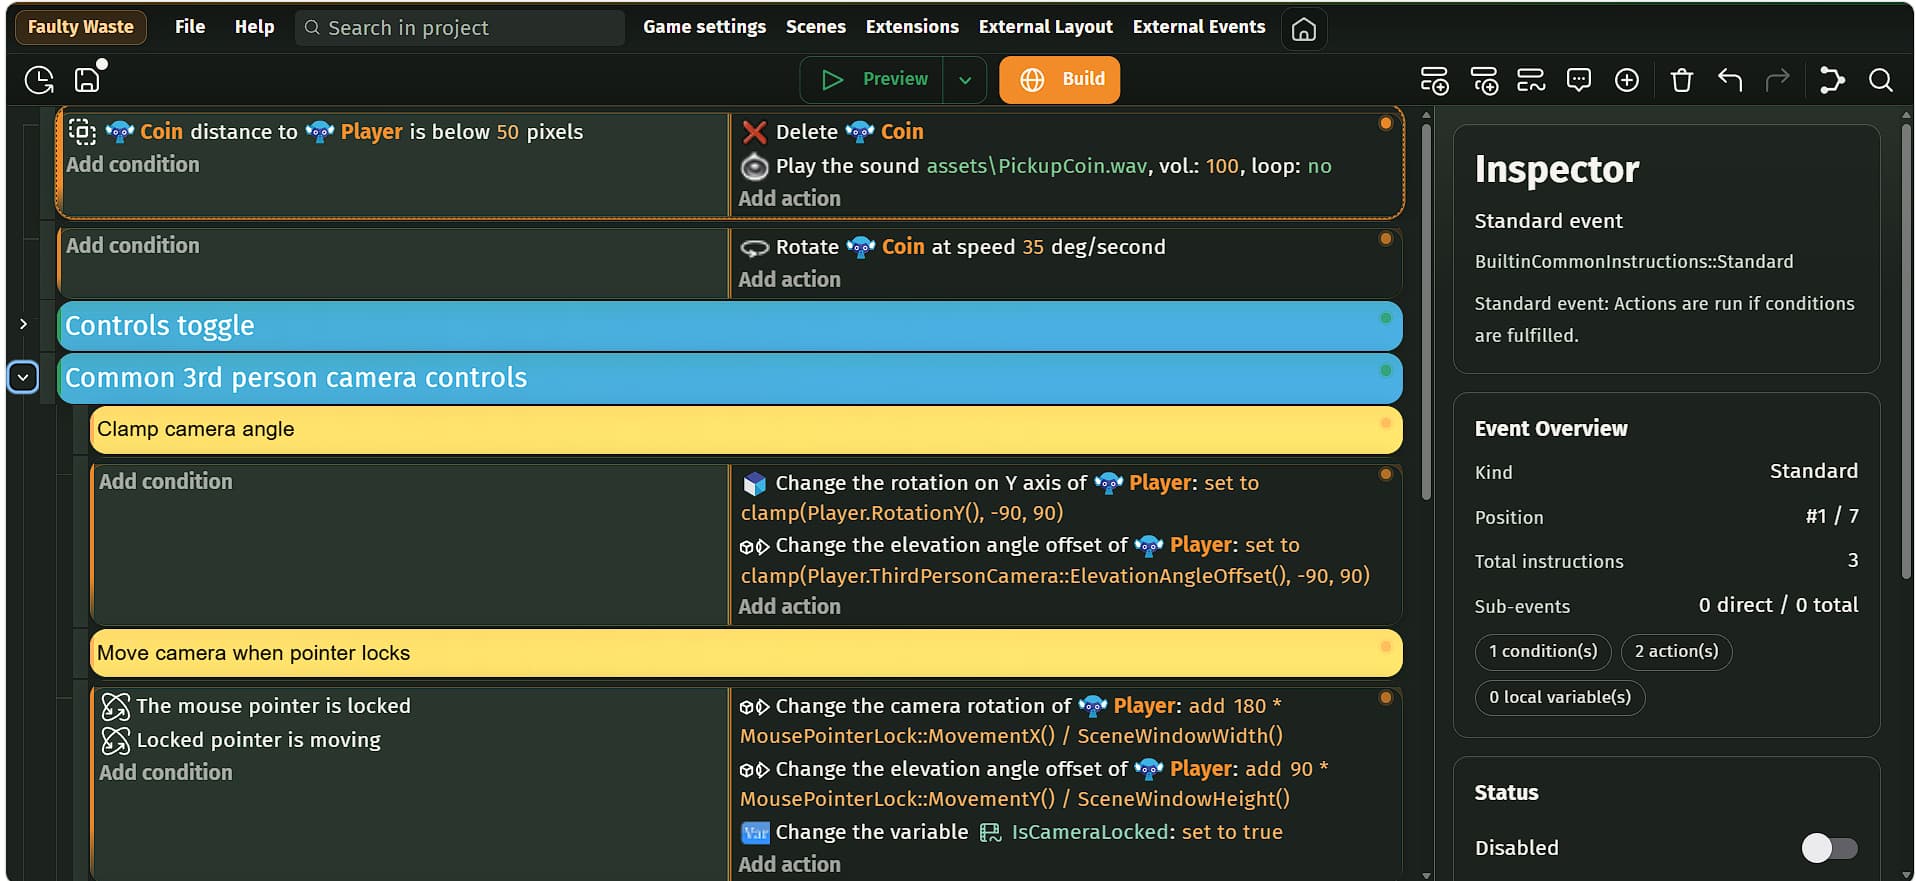This screenshot has height=881, width=1916.
Task: Save the project with the floppy disk icon
Action: (88, 80)
